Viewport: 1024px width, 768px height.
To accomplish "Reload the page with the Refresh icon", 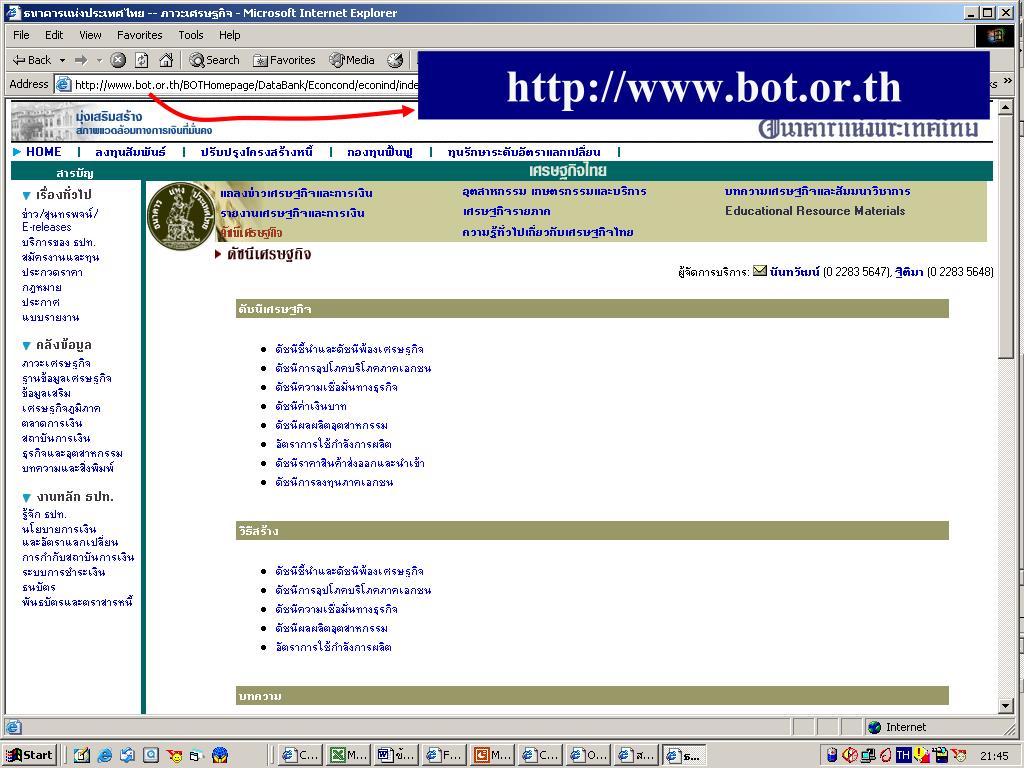I will tap(142, 60).
